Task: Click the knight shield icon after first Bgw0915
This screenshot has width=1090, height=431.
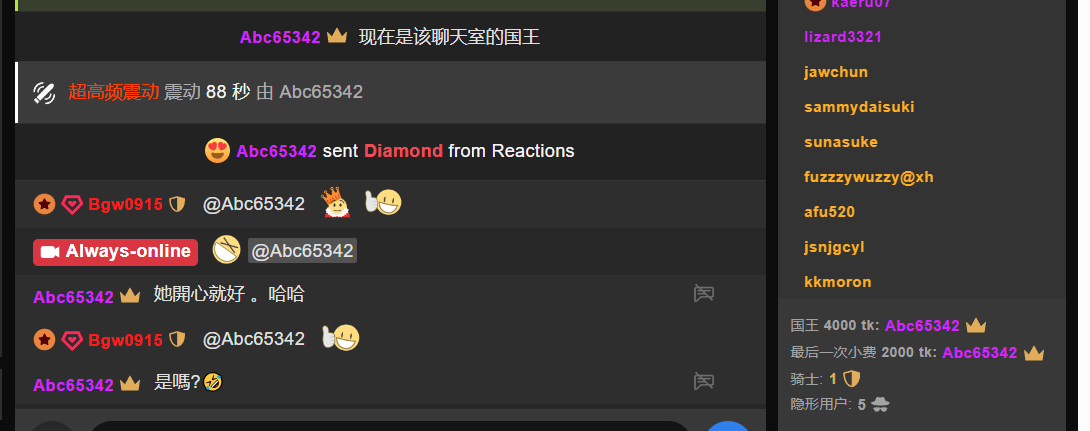Action: (177, 204)
